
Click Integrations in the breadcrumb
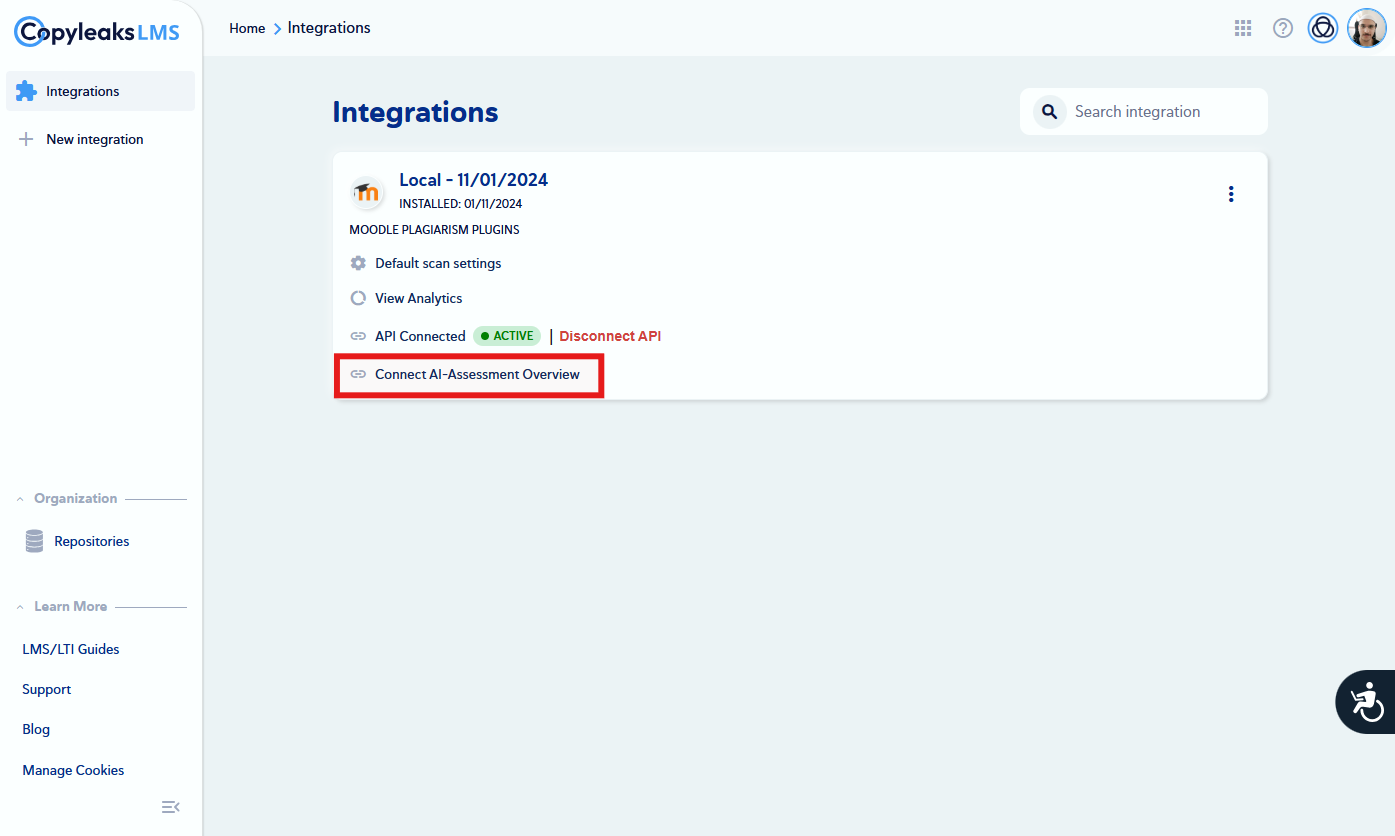329,28
